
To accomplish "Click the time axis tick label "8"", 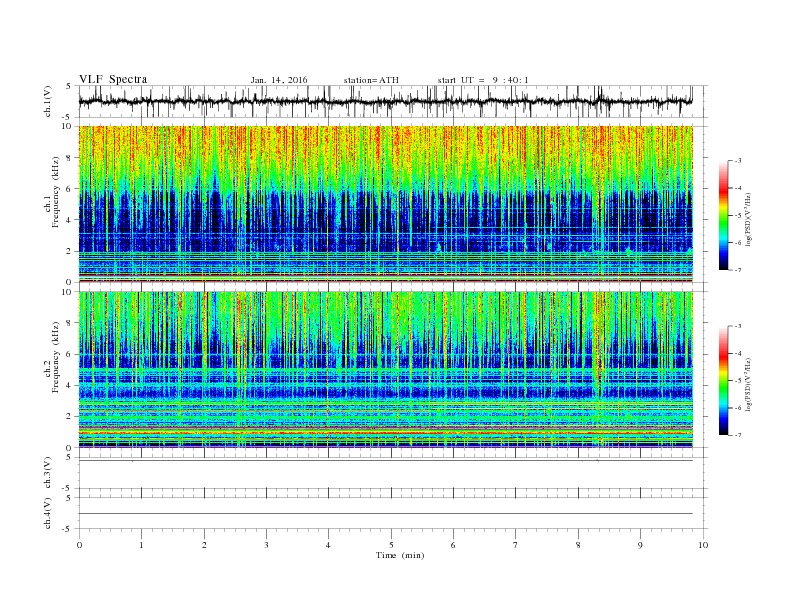I will (x=578, y=545).
